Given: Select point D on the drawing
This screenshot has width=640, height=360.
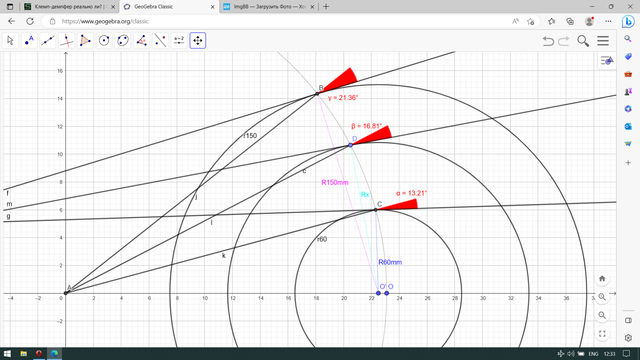Looking at the screenshot, I should [x=350, y=145].
